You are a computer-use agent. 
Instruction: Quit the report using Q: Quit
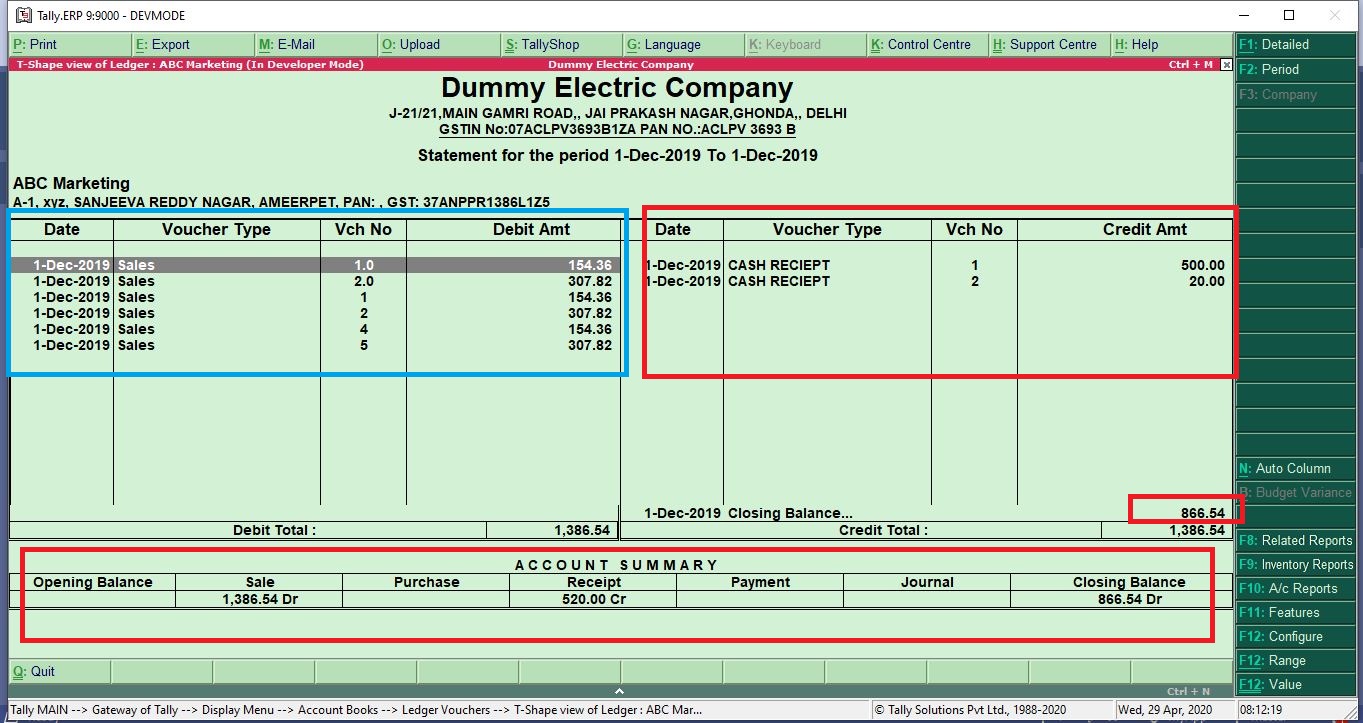(60, 671)
